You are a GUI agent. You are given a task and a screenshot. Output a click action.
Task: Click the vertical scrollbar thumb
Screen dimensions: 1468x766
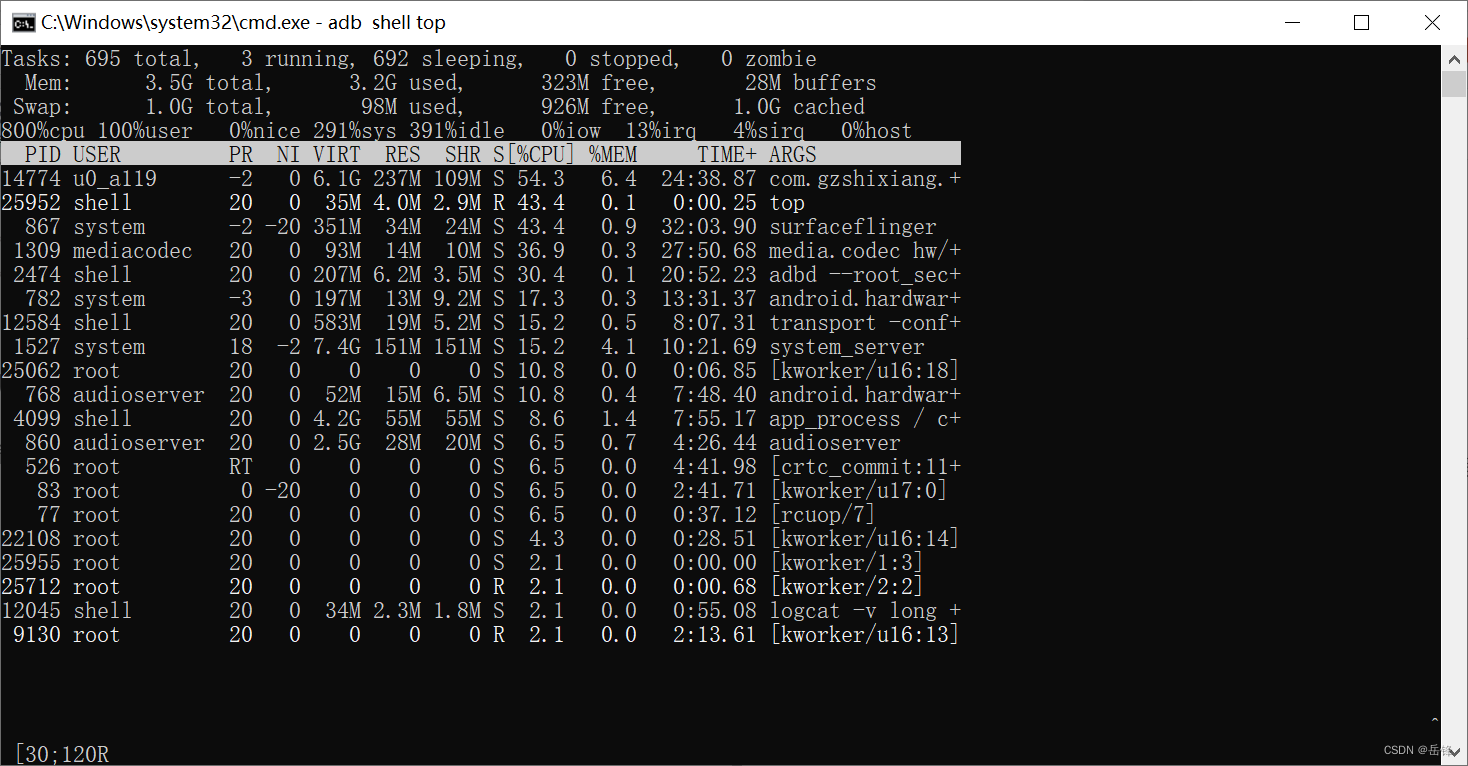pyautogui.click(x=1454, y=84)
